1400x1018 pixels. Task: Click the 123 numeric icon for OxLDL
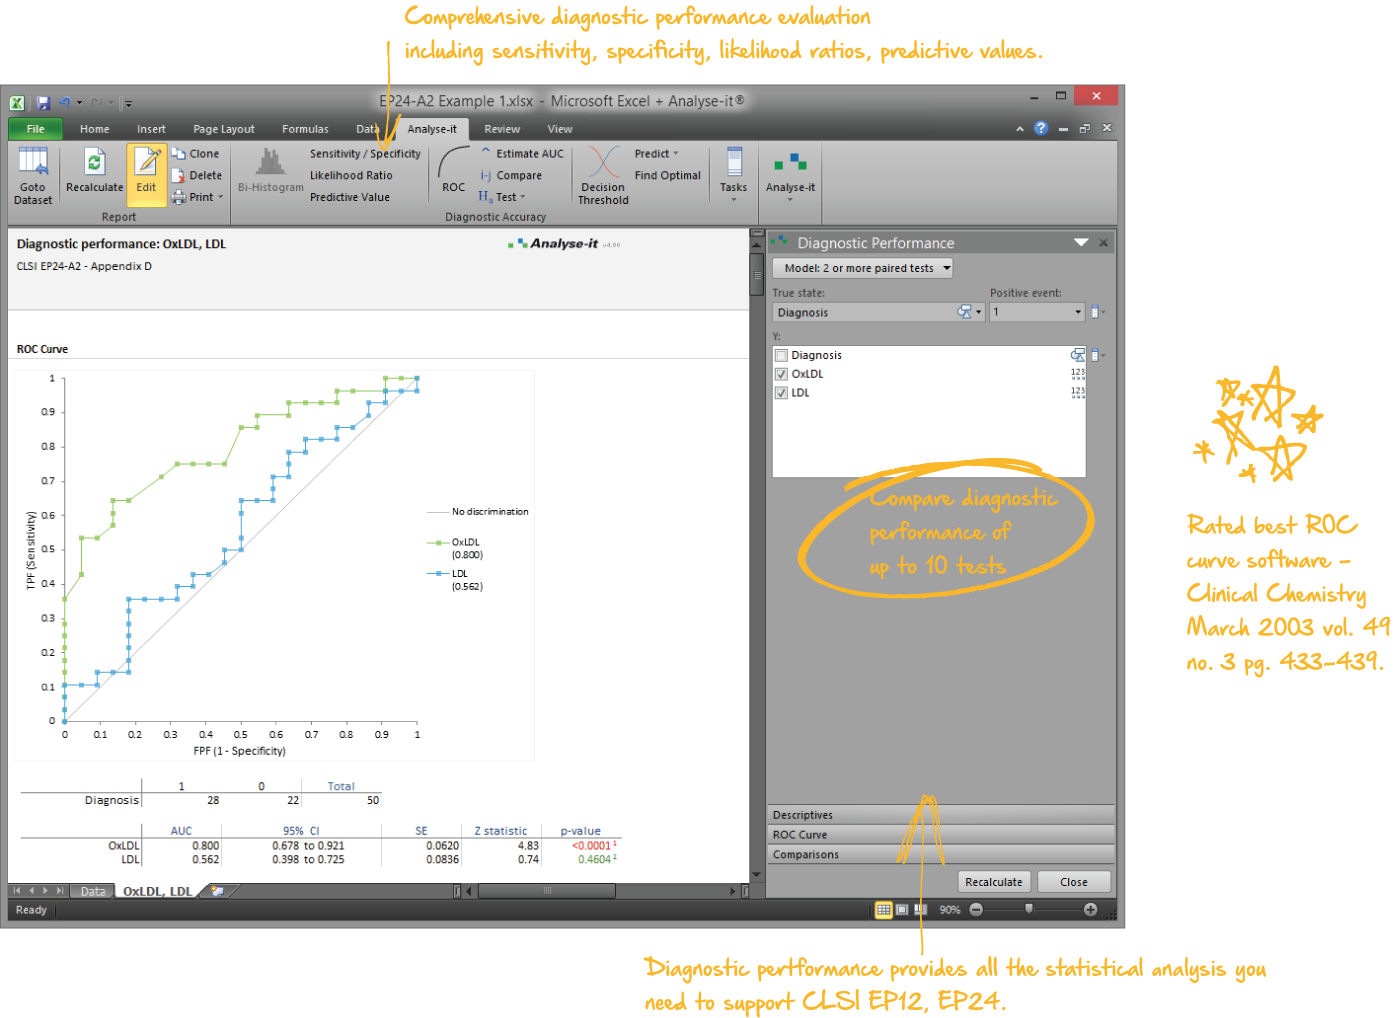[1078, 374]
